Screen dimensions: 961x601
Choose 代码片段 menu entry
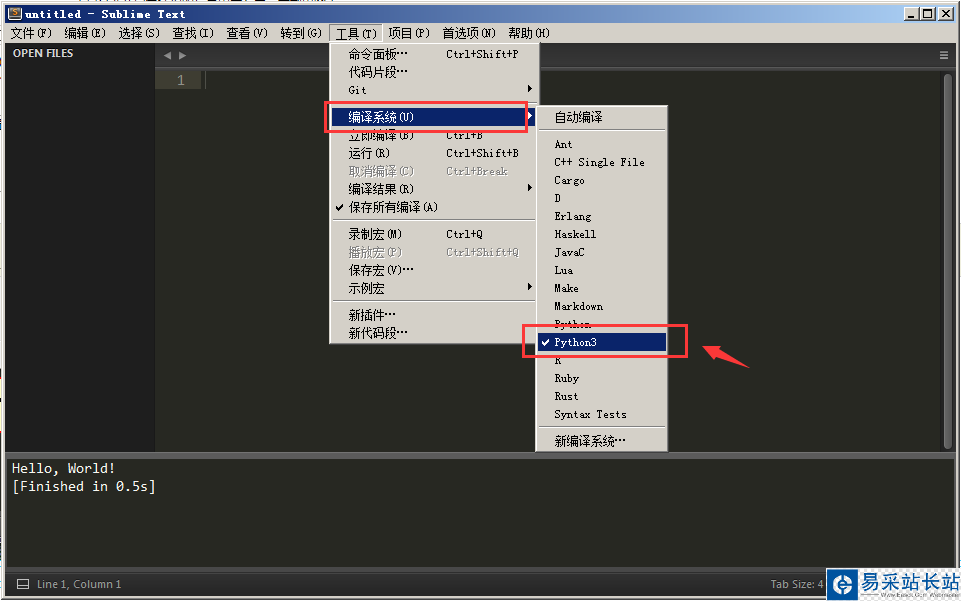click(x=434, y=72)
